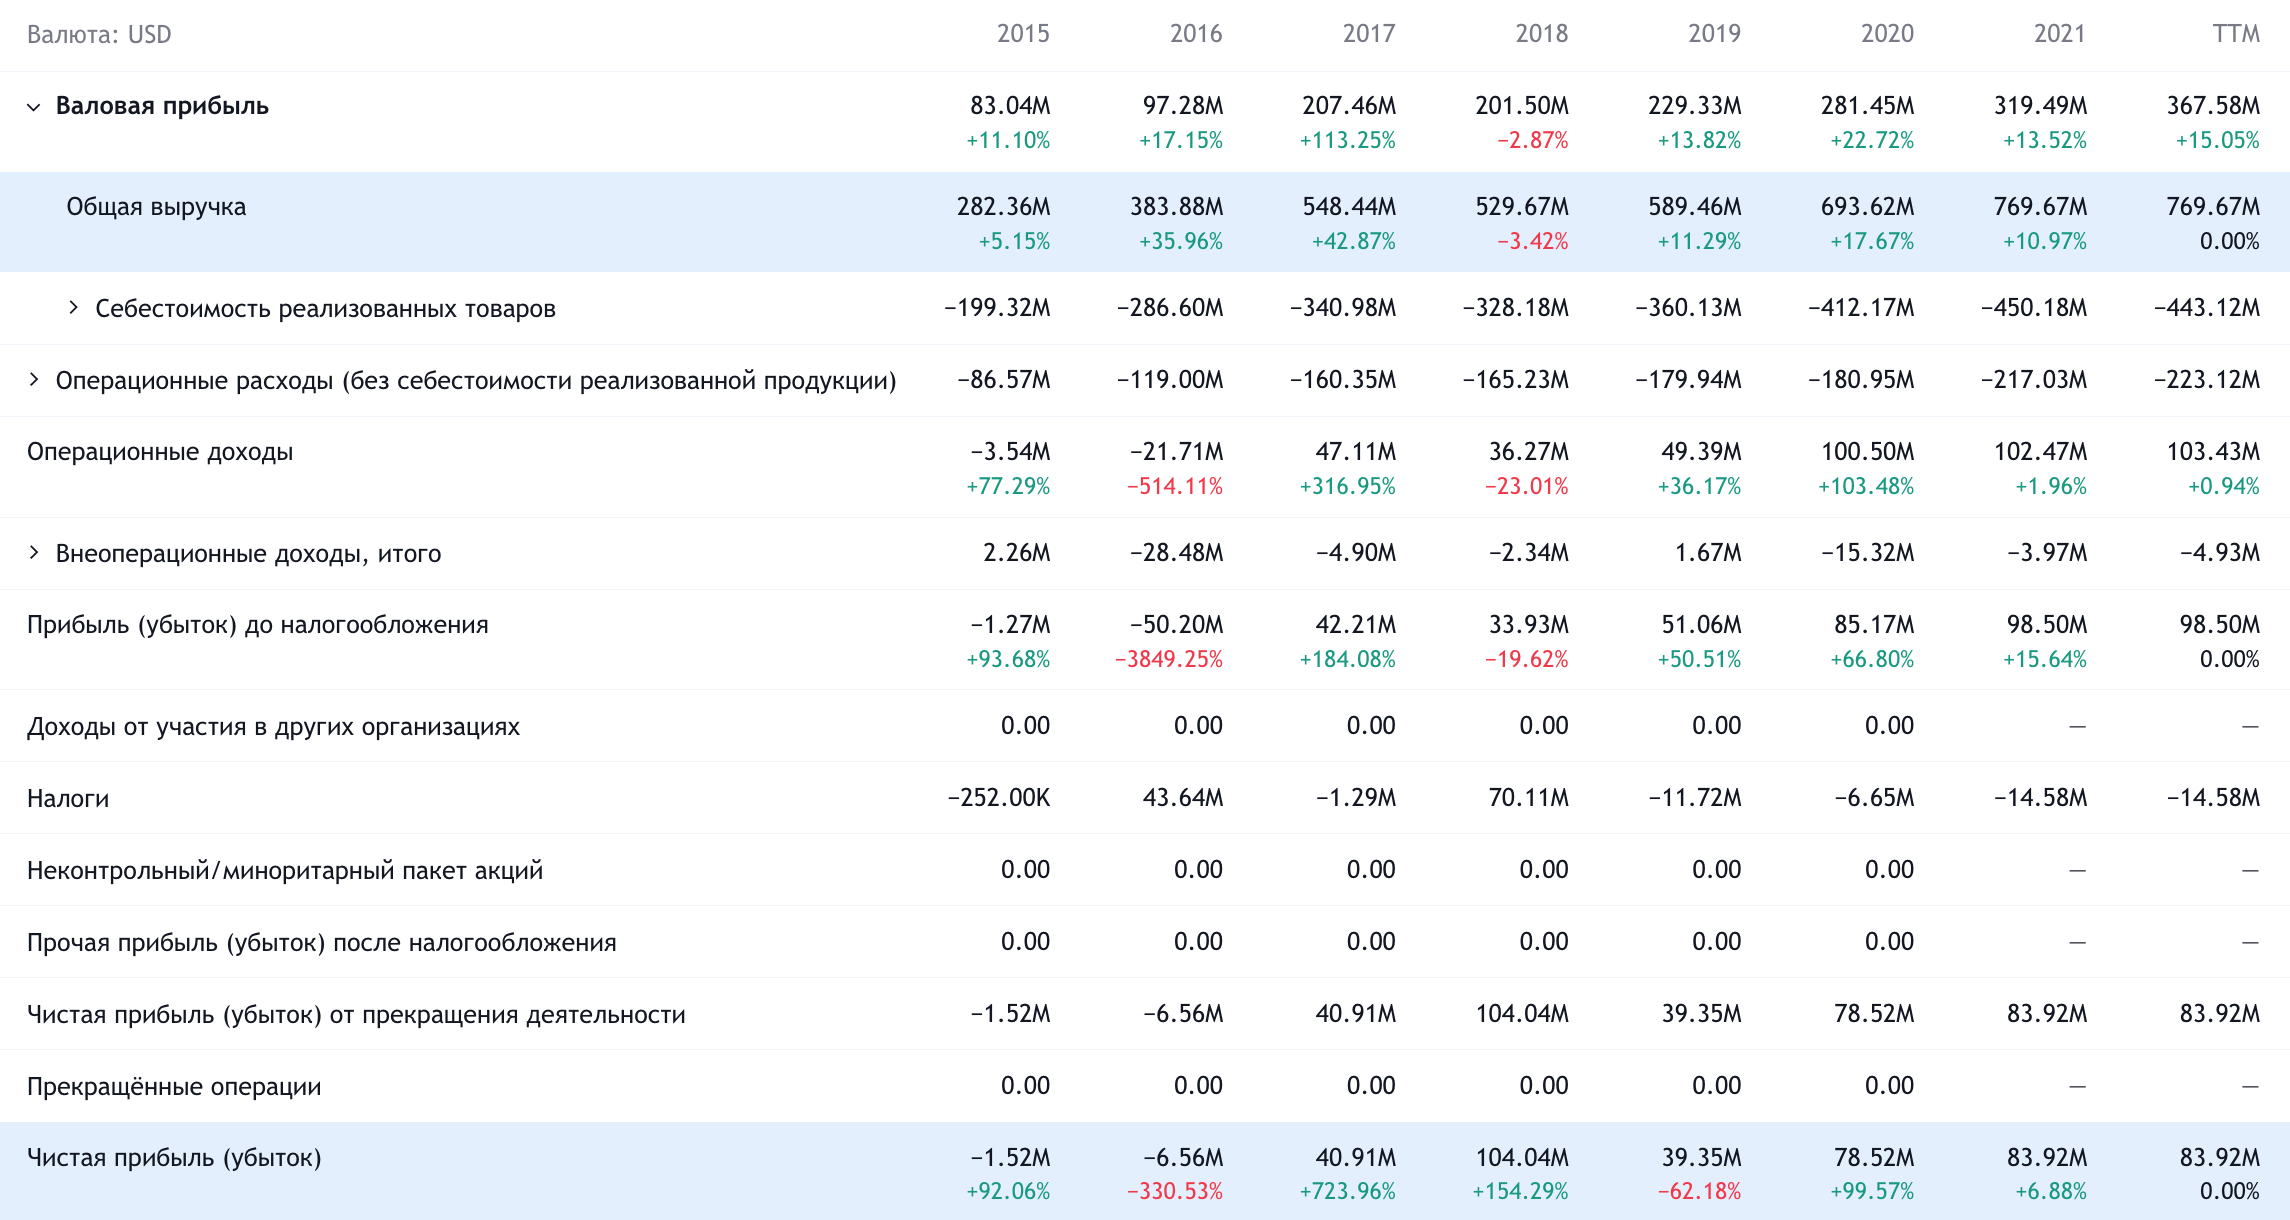
Task: Click the 2016 column header
Action: point(1196,34)
